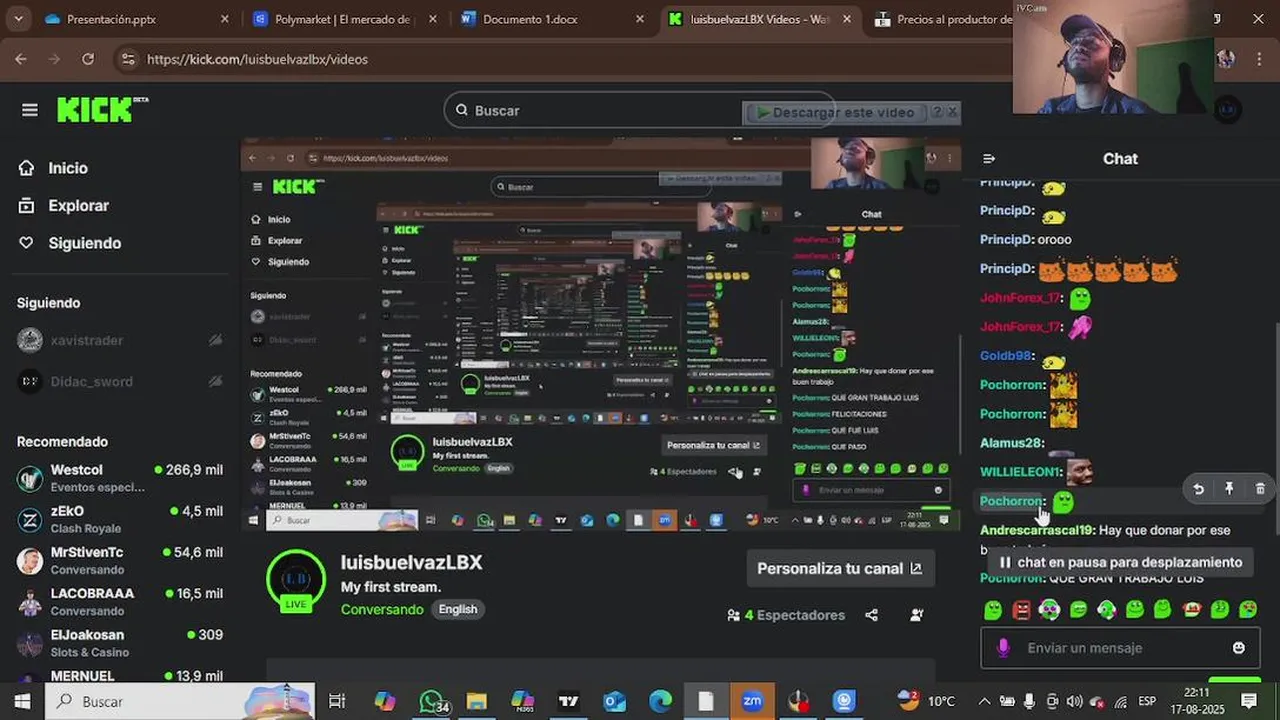Viewport: 1280px width, 720px height.
Task: Open the browser tab search dropdown
Action: (x=18, y=19)
